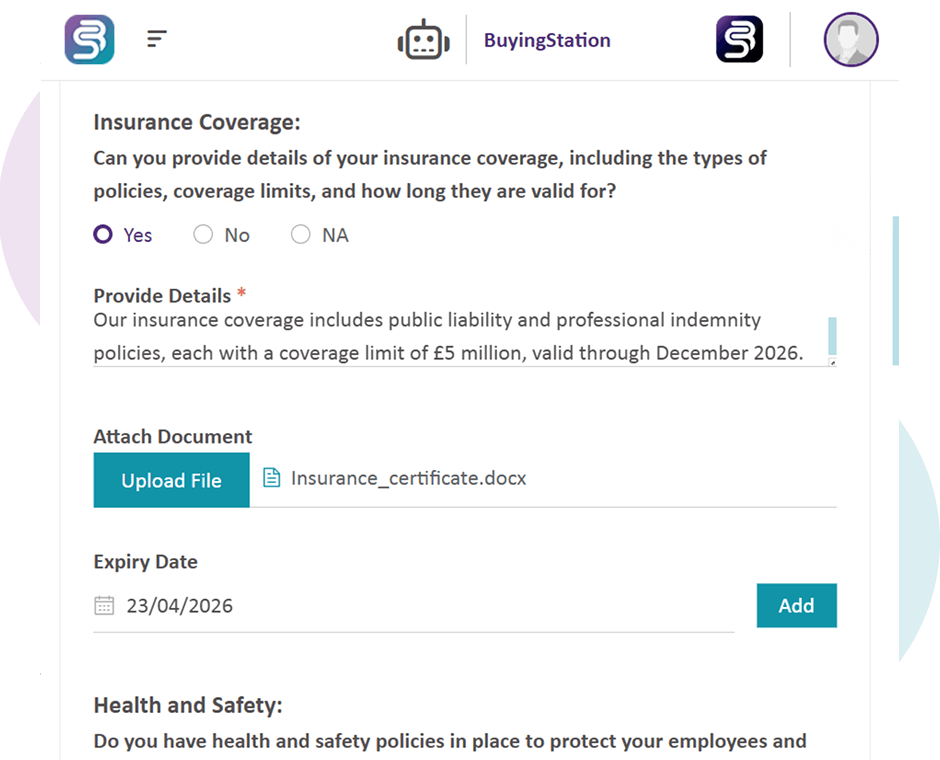This screenshot has width=940, height=760.
Task: Open the hamburger navigation menu
Action: pyautogui.click(x=156, y=40)
